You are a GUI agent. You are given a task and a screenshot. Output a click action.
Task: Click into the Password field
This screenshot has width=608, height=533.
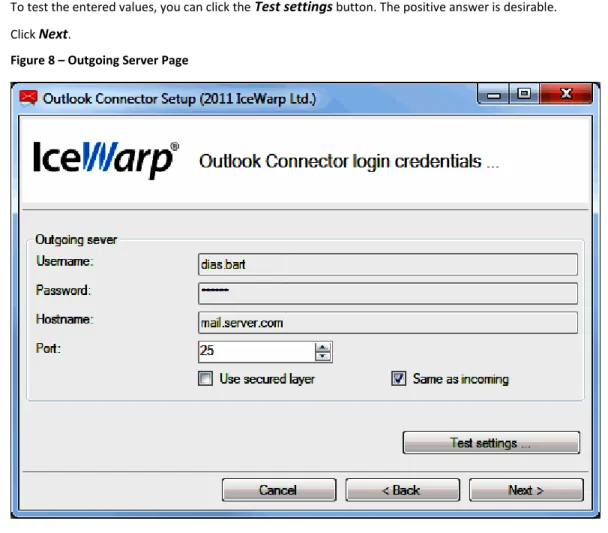click(x=388, y=293)
